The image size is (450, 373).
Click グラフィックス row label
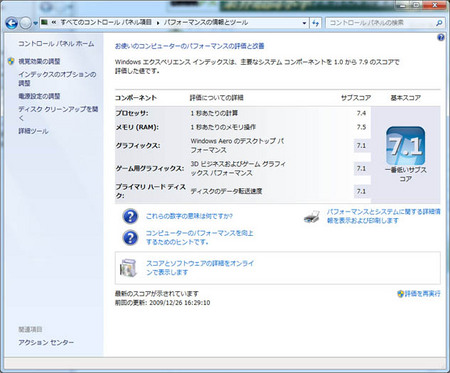[x=138, y=145]
